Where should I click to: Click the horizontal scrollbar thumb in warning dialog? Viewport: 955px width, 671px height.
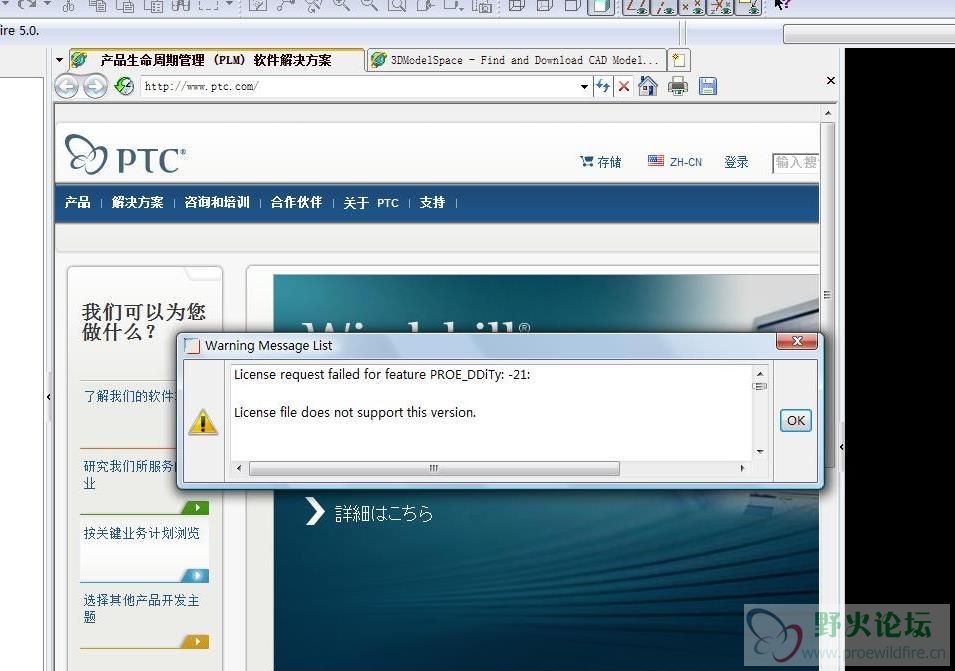[434, 468]
